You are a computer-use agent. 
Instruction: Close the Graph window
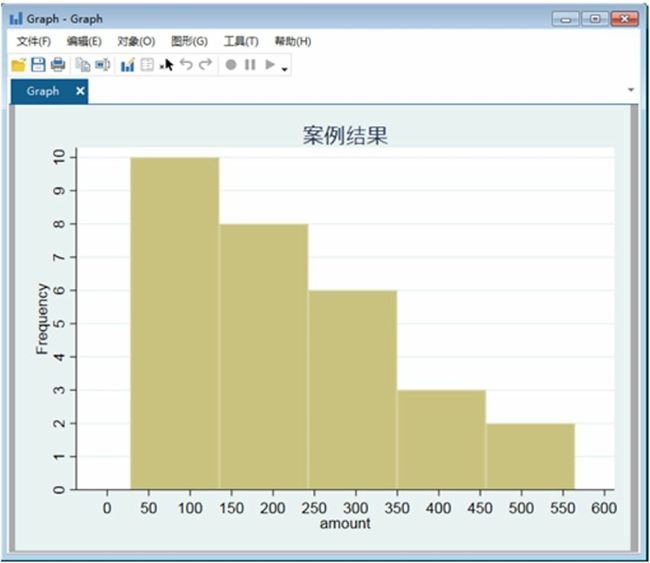point(625,19)
